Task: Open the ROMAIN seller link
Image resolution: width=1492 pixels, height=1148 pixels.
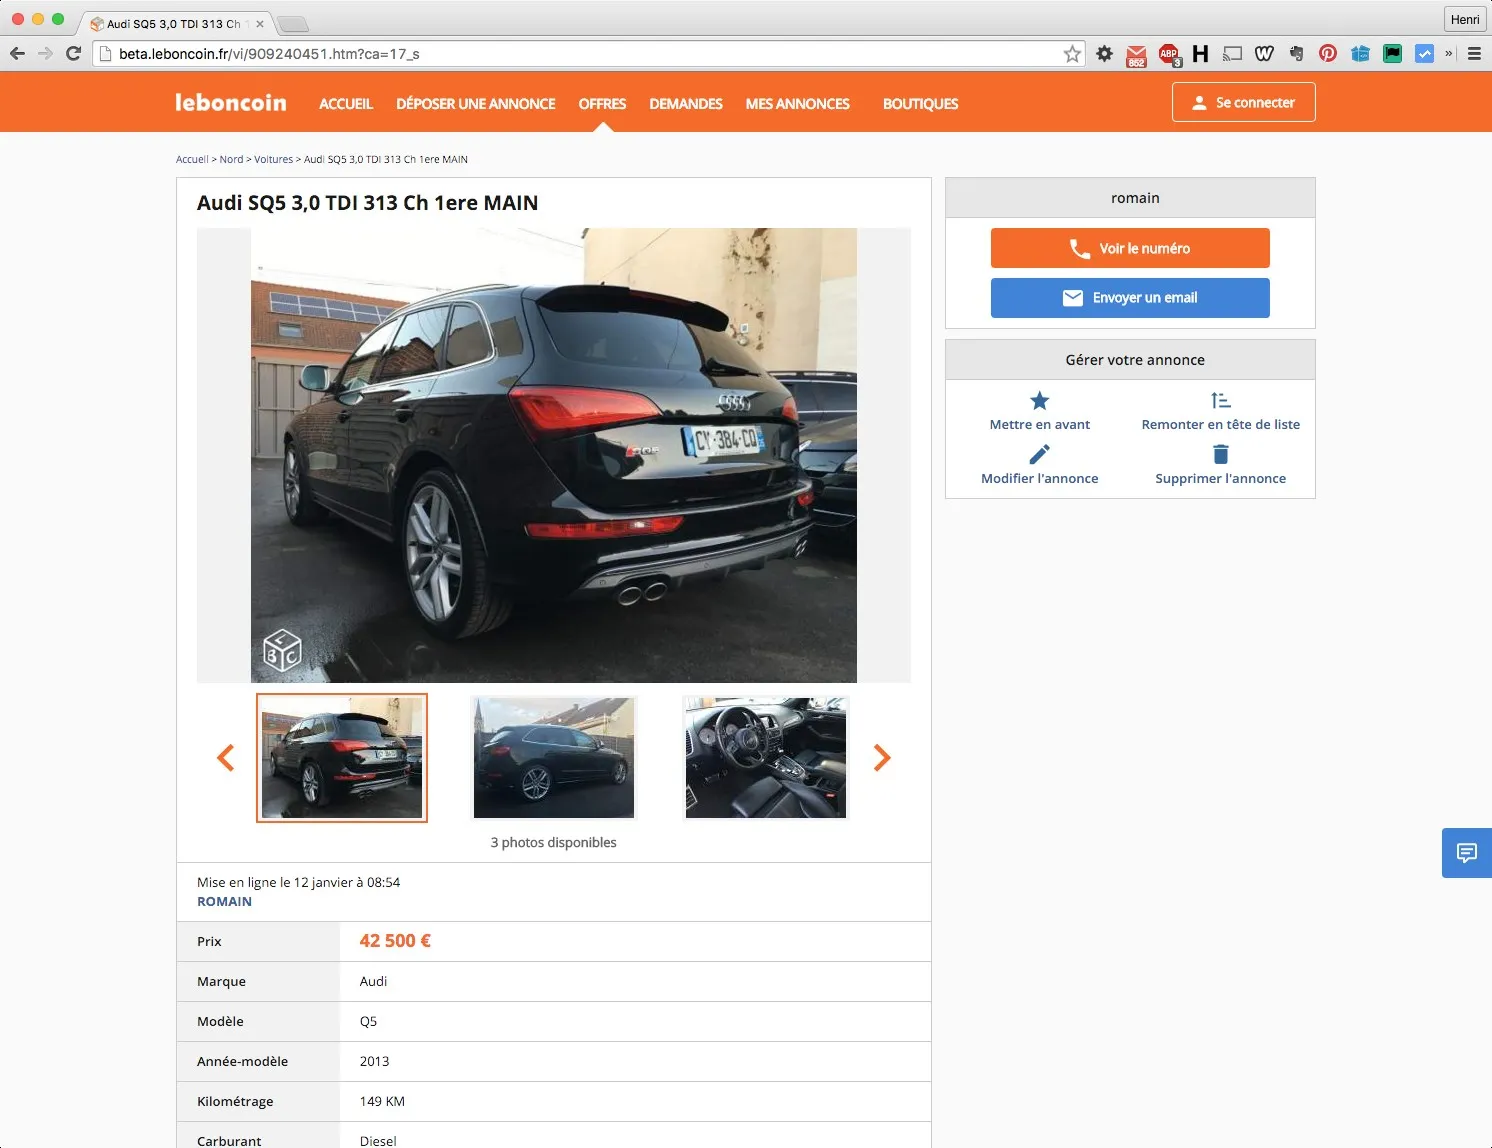Action: [x=224, y=902]
